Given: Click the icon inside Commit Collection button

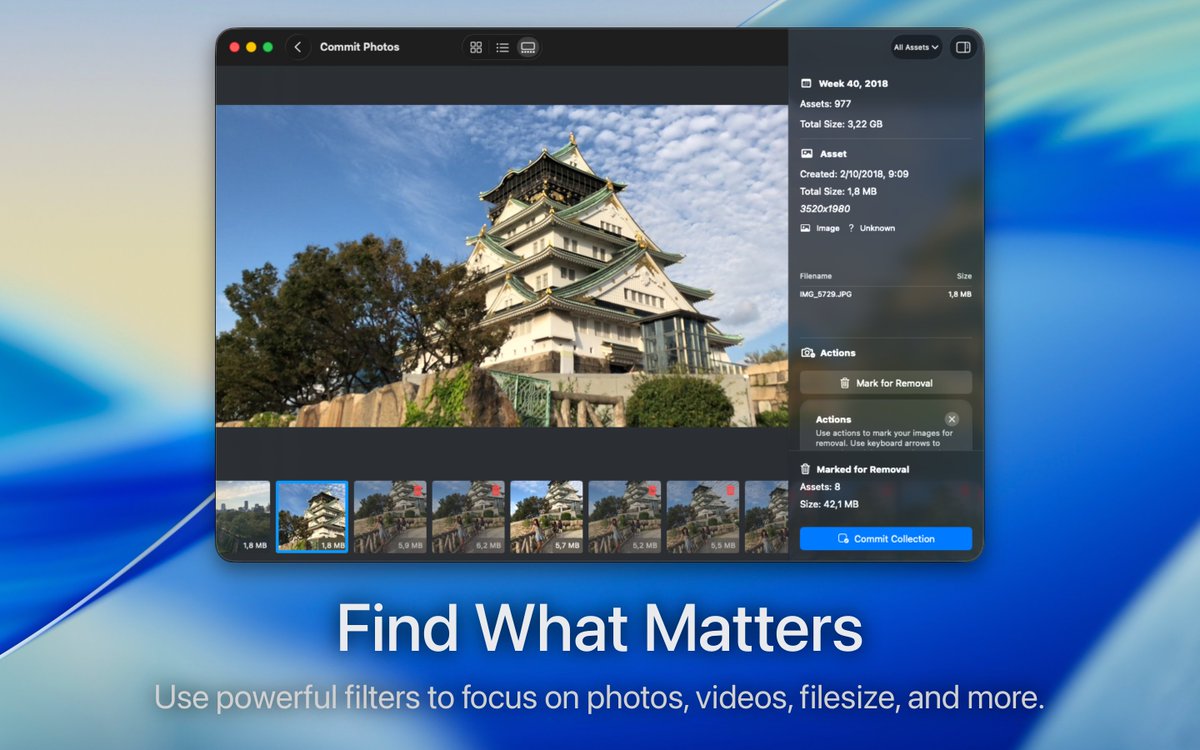Looking at the screenshot, I should tap(843, 539).
